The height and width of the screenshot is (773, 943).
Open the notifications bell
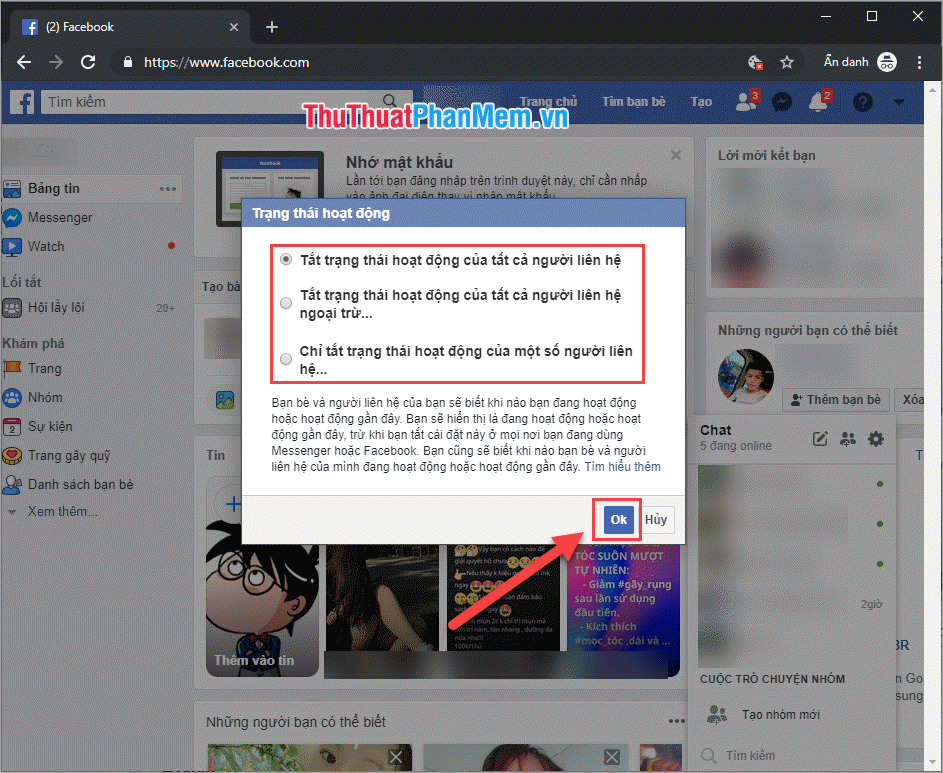(x=819, y=101)
